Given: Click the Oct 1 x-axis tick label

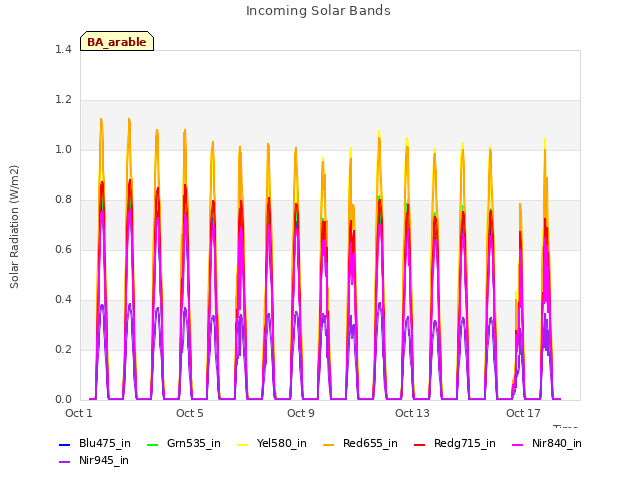Looking at the screenshot, I should 79,413.
